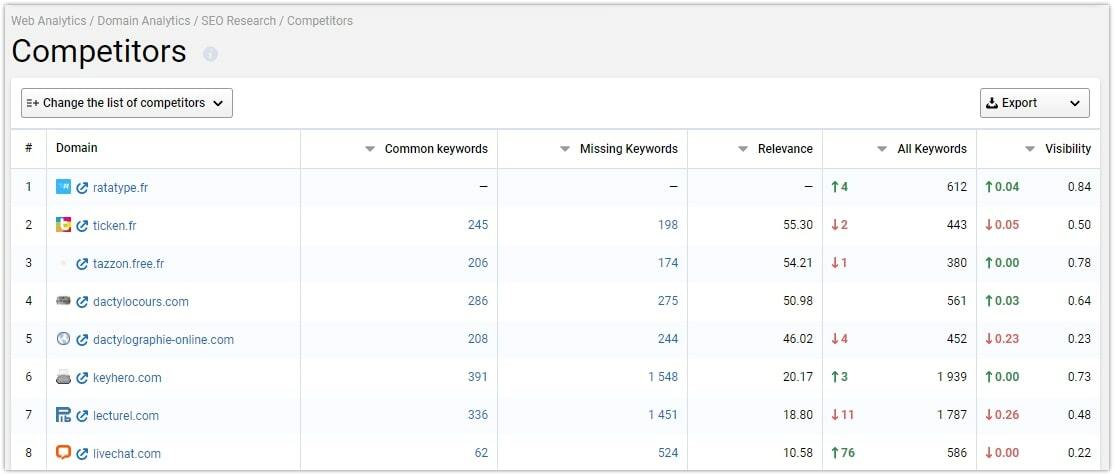
Task: Sort by Missing Keywords column arrow
Action: coord(565,149)
